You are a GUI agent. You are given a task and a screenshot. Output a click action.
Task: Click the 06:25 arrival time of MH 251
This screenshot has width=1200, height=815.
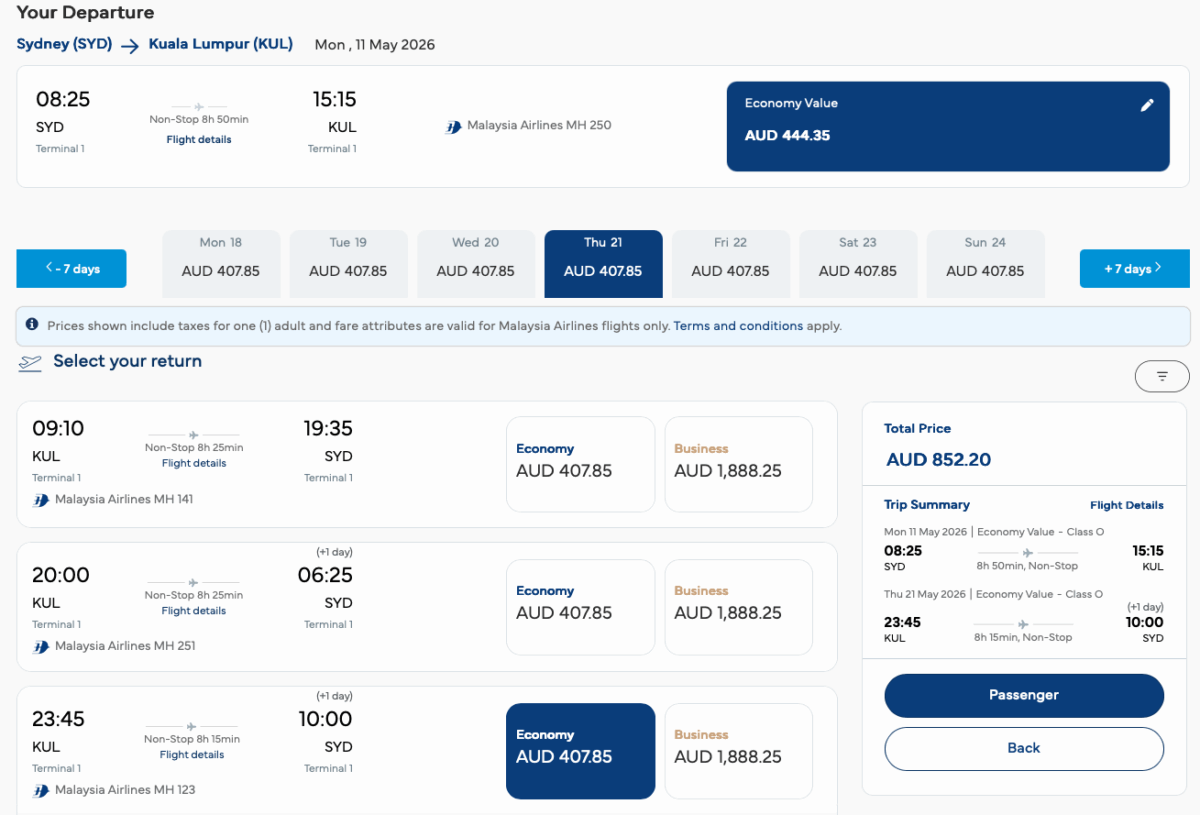point(325,576)
